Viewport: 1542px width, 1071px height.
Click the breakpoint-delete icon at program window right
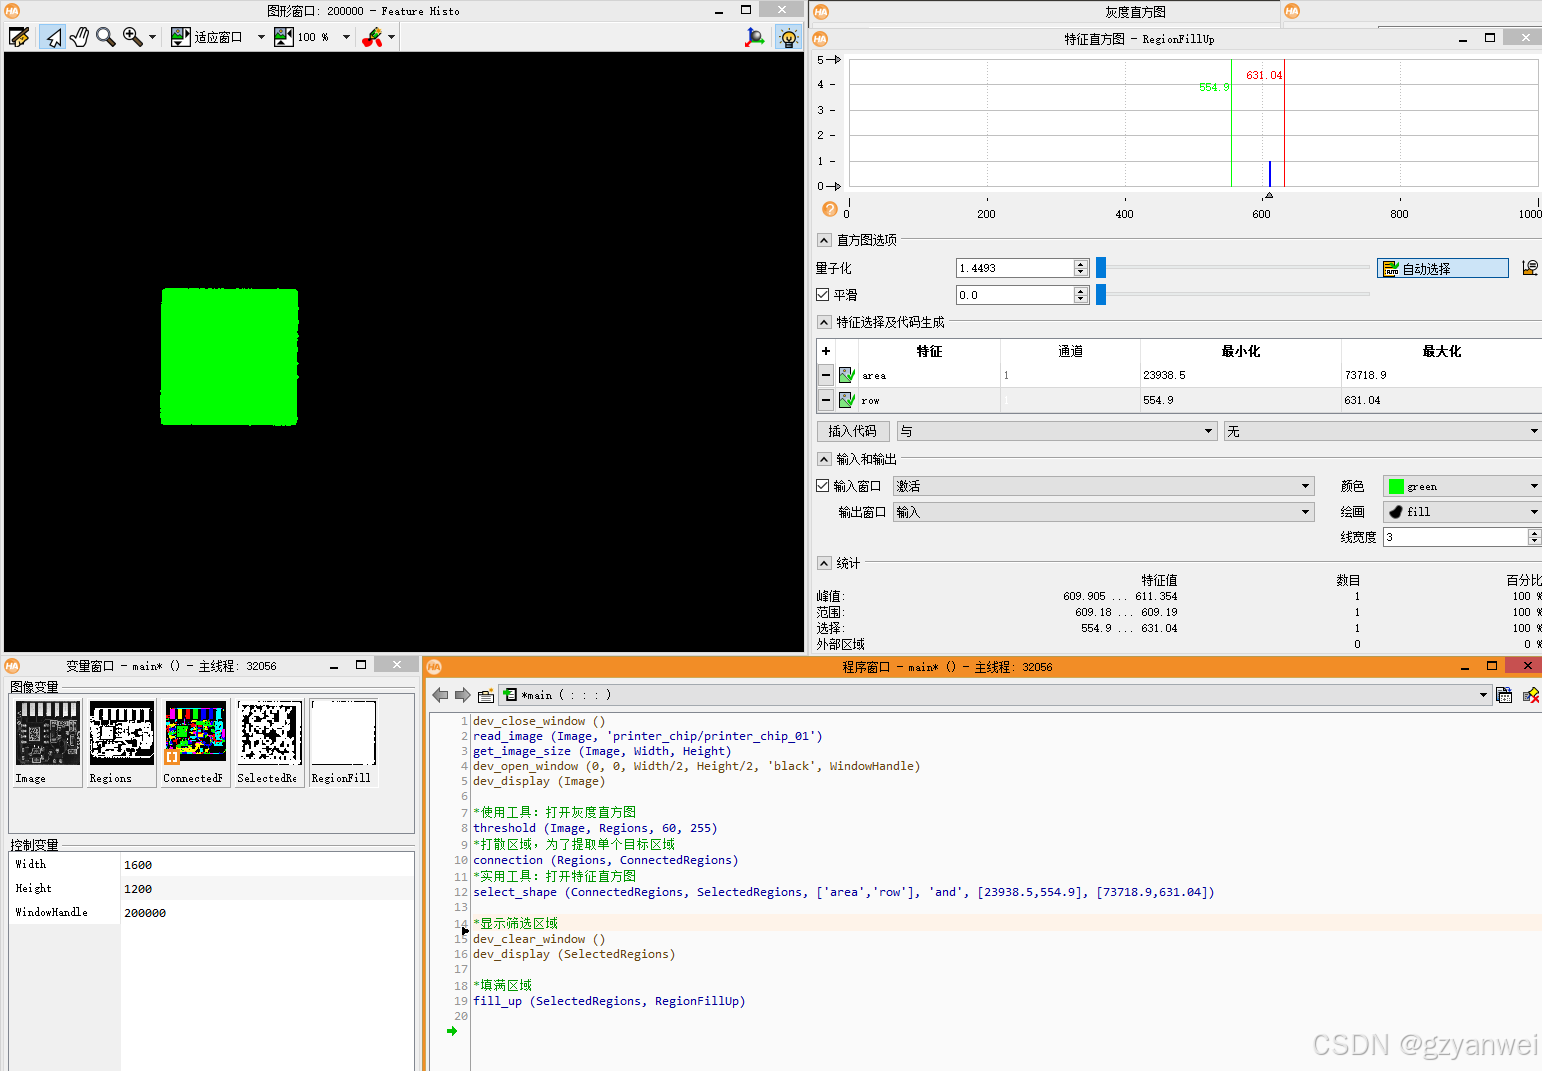[1530, 695]
